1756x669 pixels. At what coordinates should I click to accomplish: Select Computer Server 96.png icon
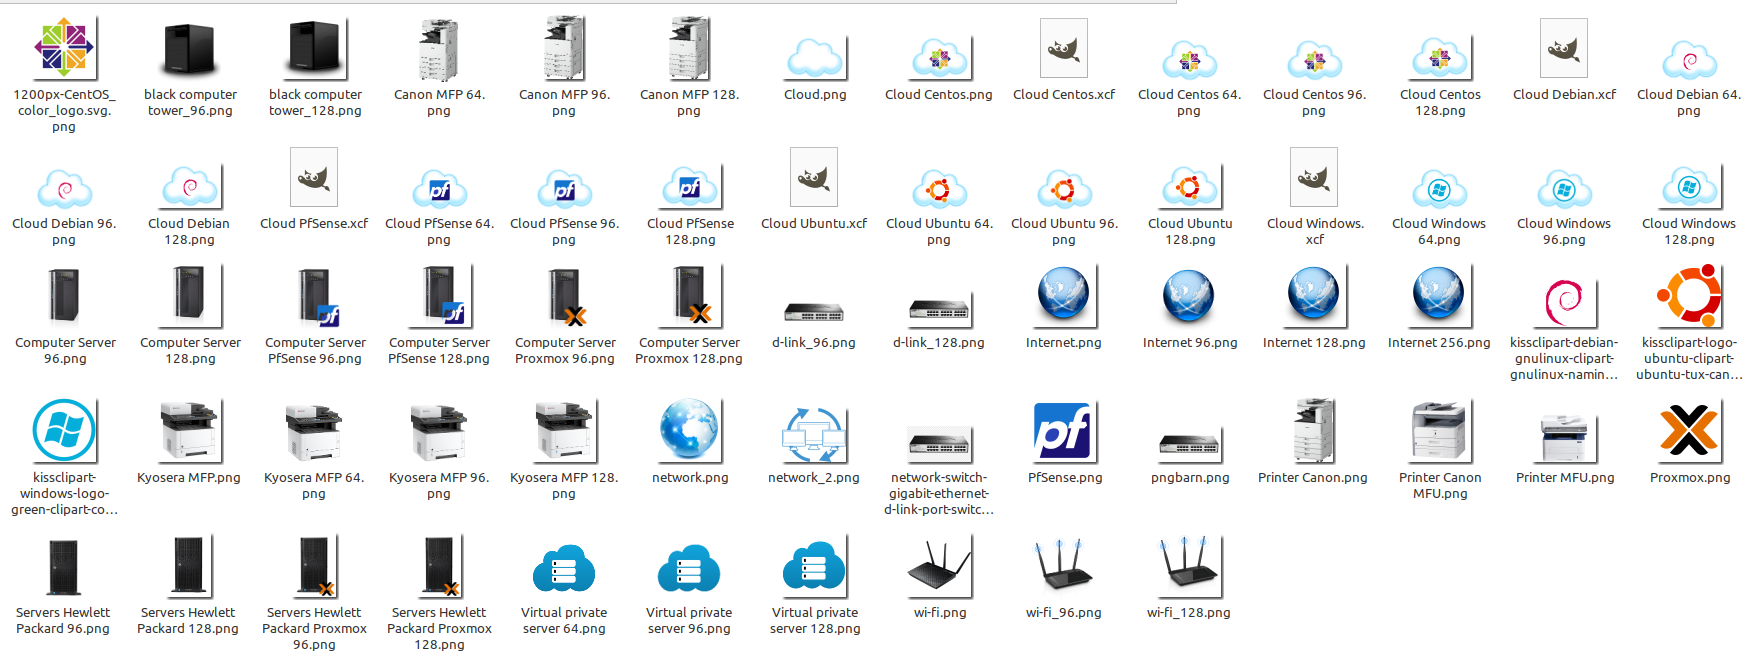click(x=65, y=297)
